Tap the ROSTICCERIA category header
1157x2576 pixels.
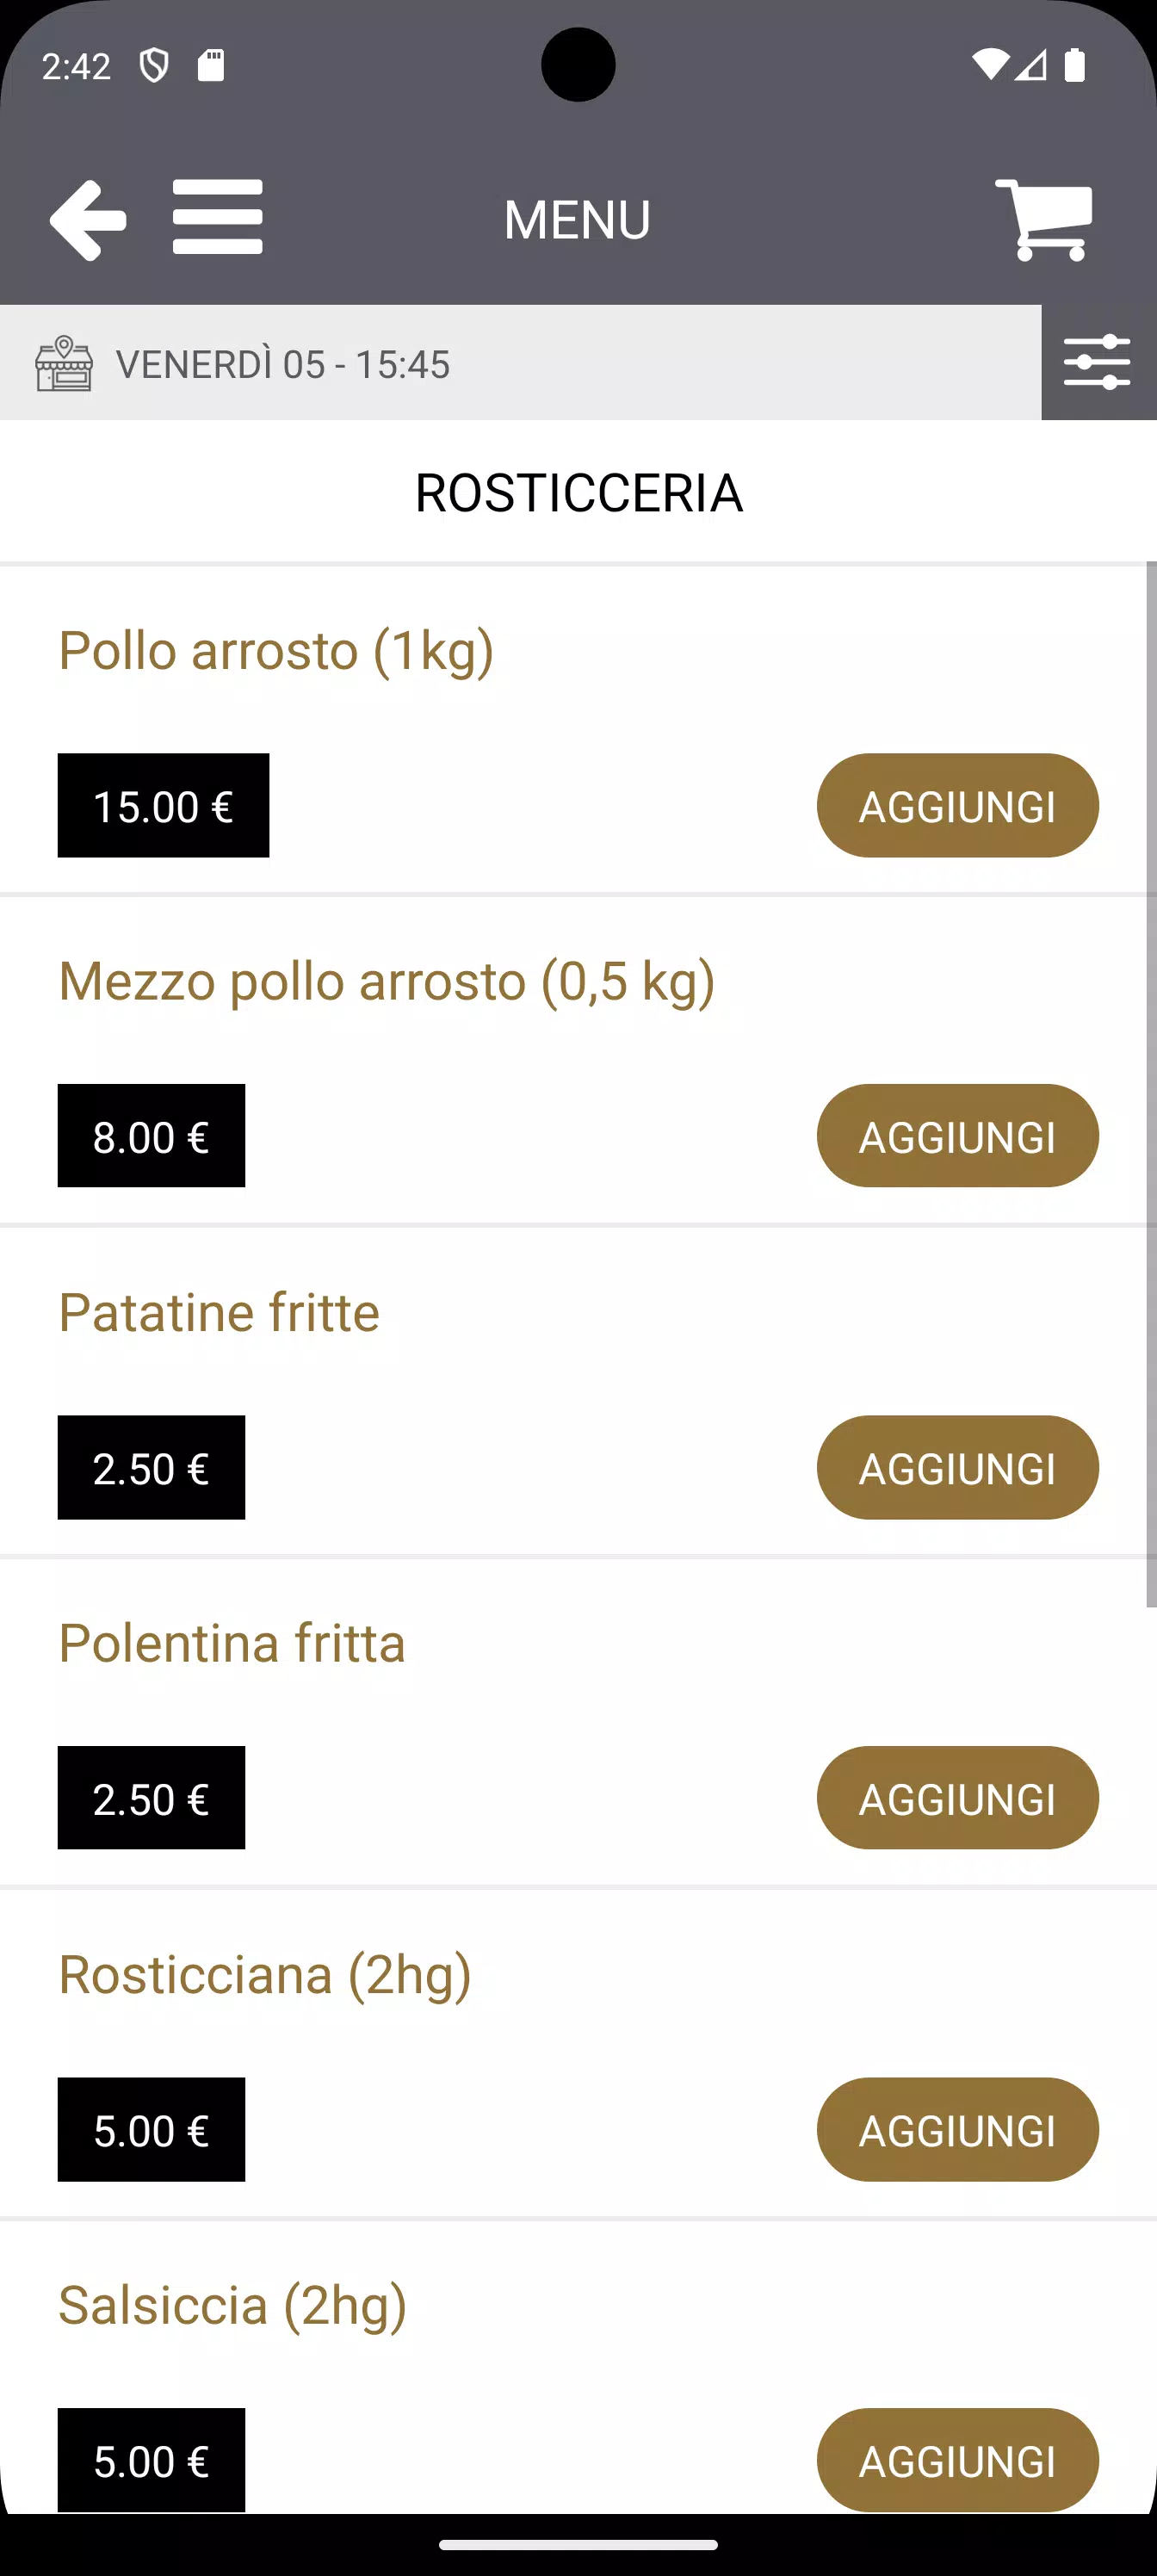point(578,493)
